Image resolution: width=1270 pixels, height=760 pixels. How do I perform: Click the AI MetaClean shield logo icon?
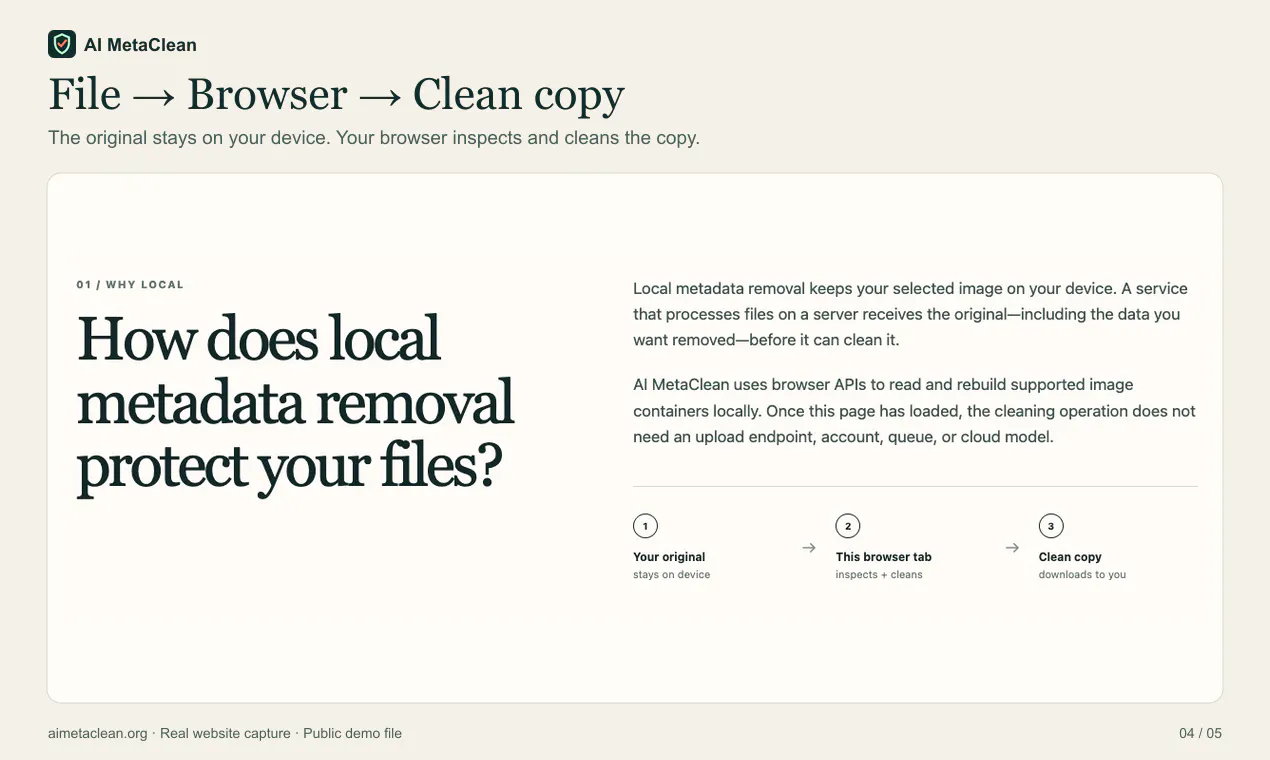pos(62,44)
